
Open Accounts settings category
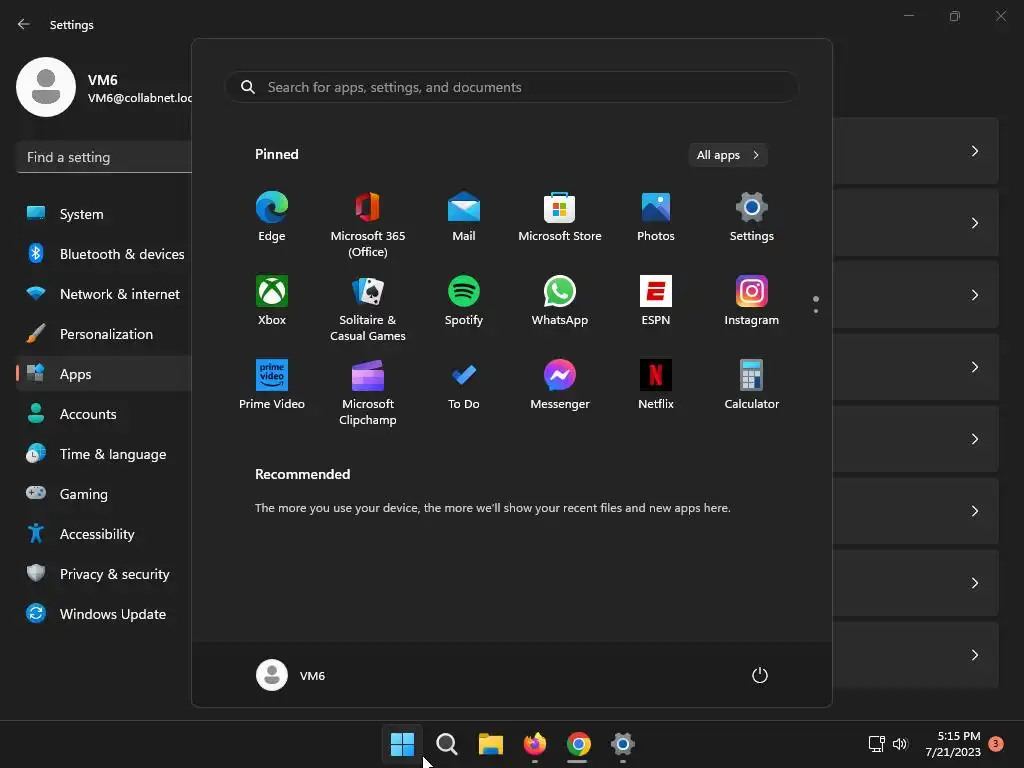pyautogui.click(x=104, y=414)
